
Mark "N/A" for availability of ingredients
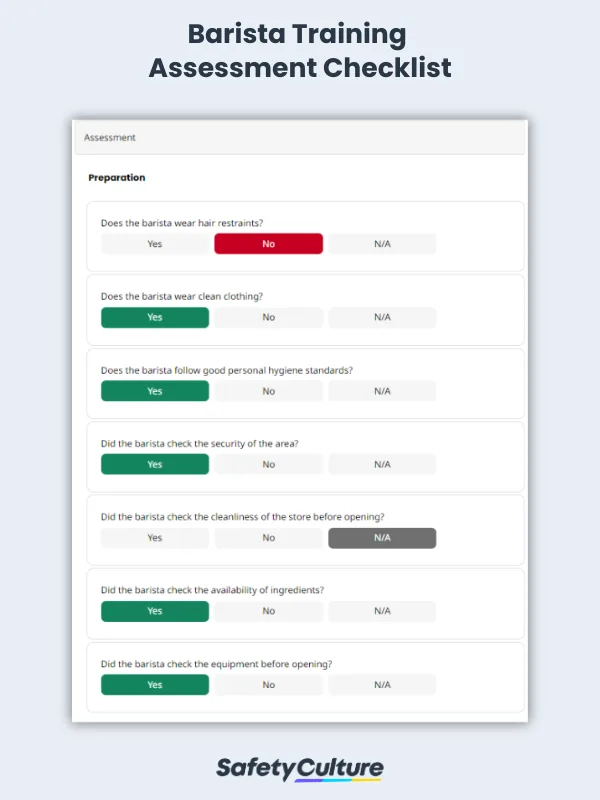click(x=382, y=611)
